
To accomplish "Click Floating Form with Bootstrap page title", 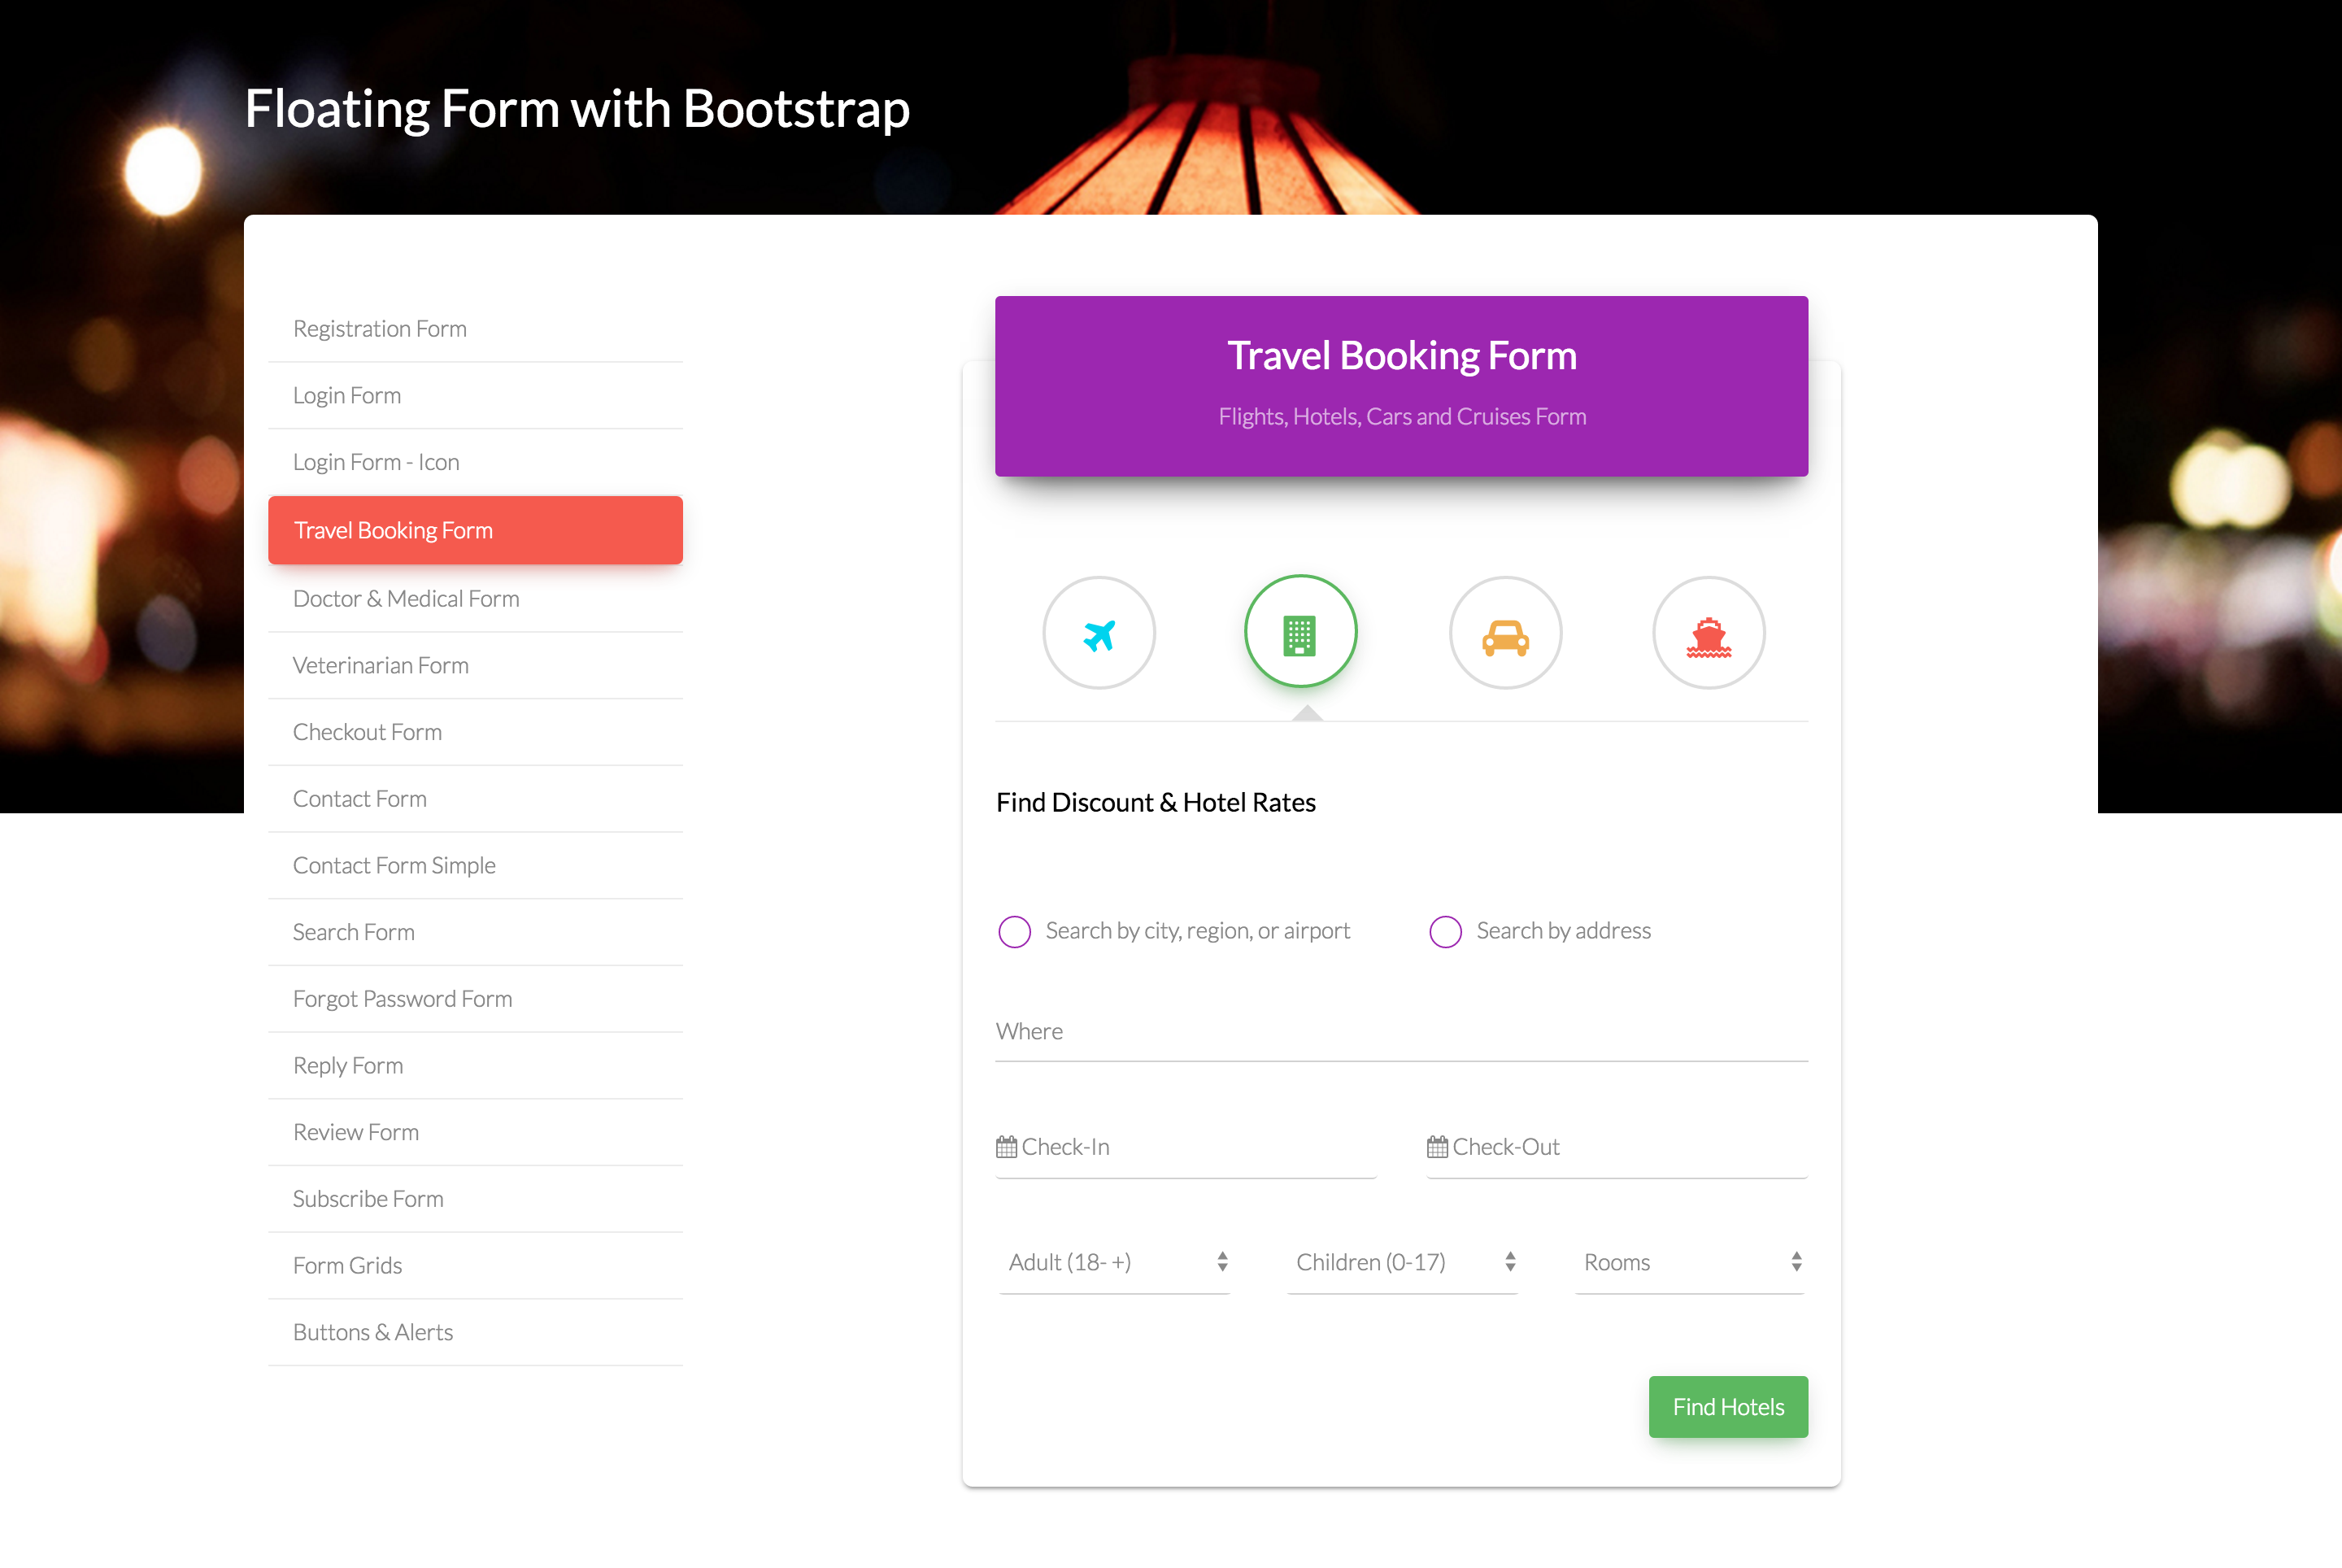I will click(577, 109).
